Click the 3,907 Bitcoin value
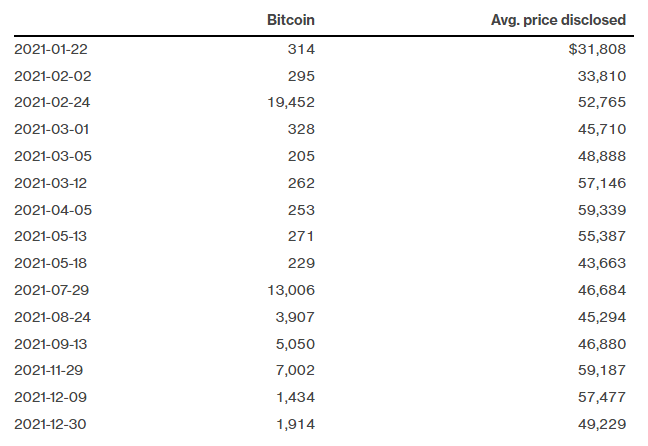 click(x=294, y=318)
